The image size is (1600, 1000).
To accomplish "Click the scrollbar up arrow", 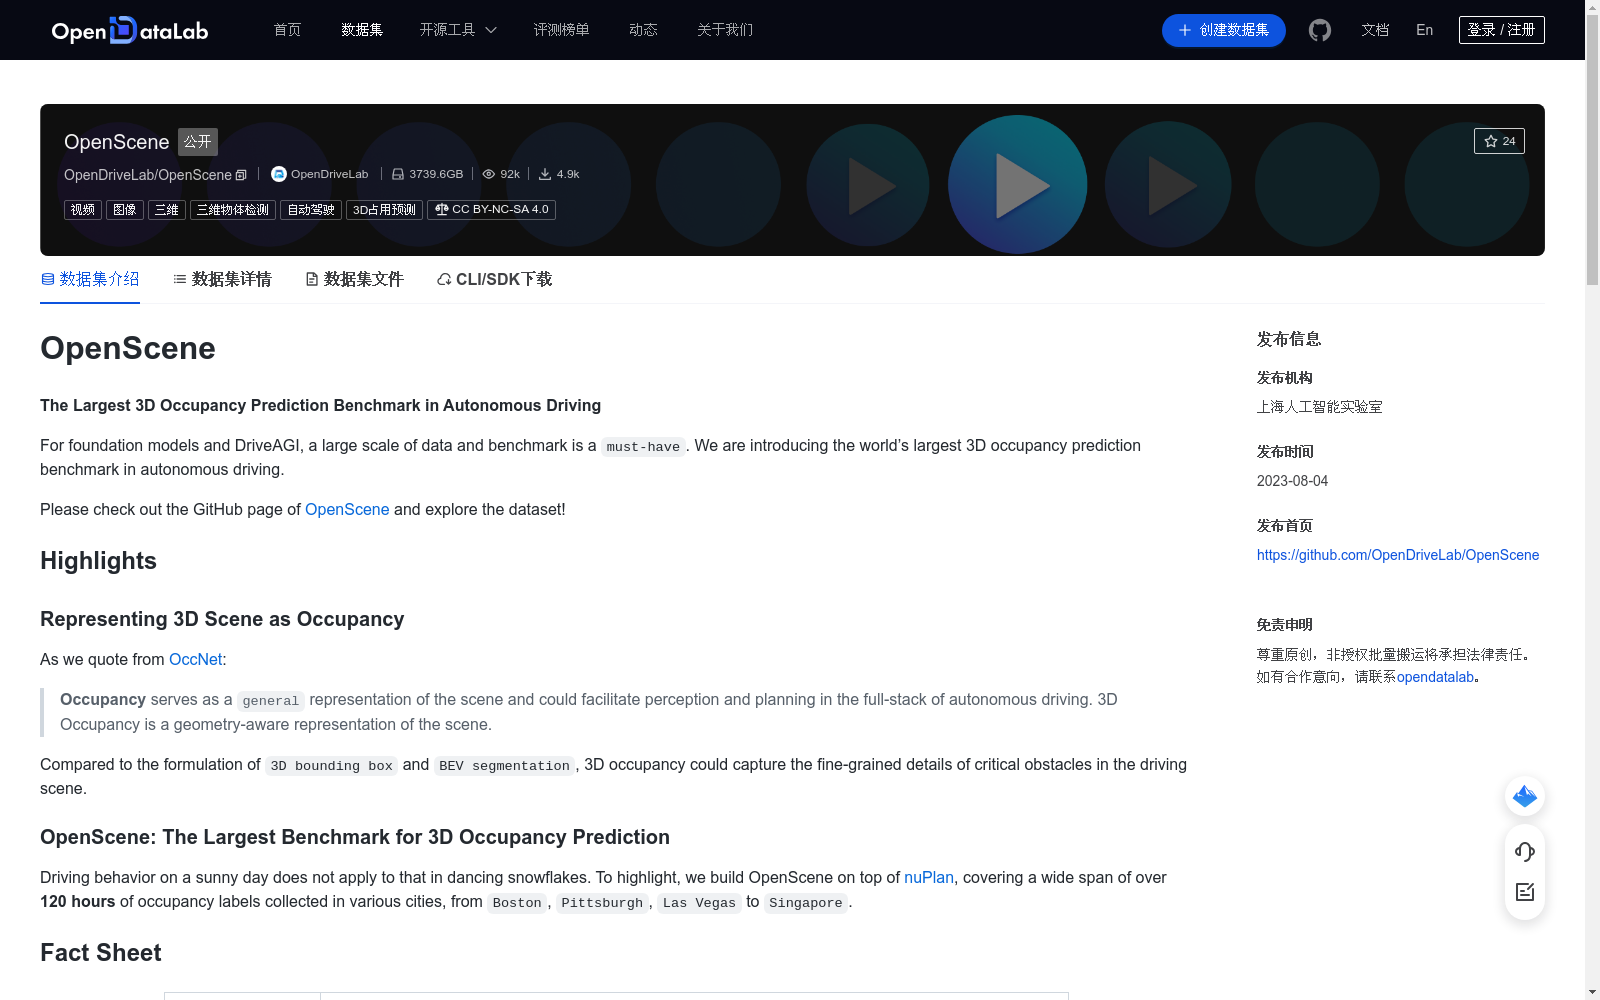I will coord(1592,7).
